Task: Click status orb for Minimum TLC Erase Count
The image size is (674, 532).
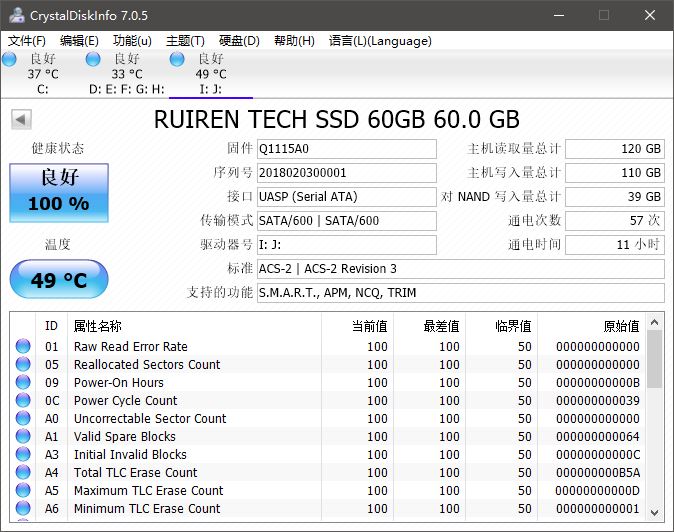Action: point(23,508)
